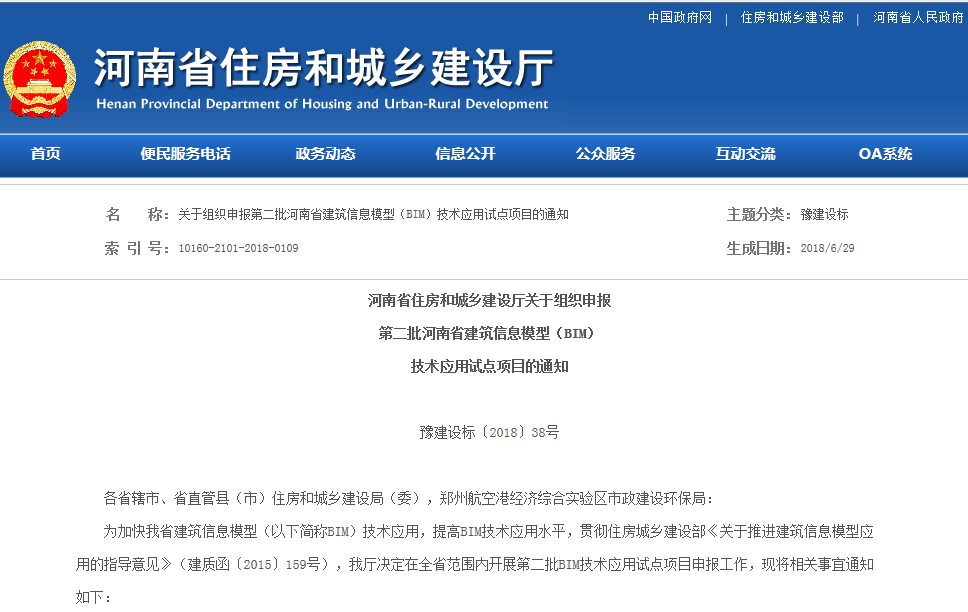Choose 公众服务 from navigation bar

(605, 154)
